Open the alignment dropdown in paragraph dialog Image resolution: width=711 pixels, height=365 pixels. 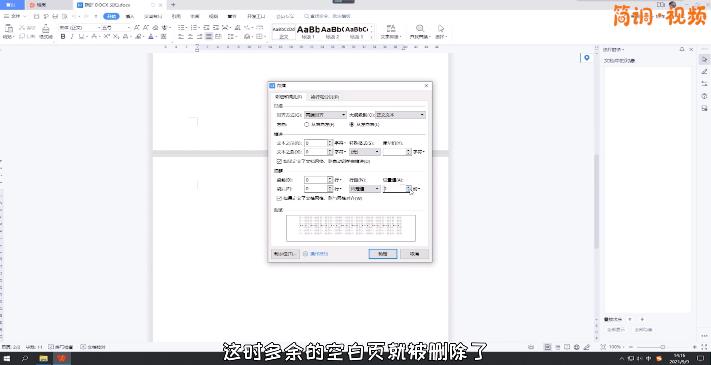(326, 115)
